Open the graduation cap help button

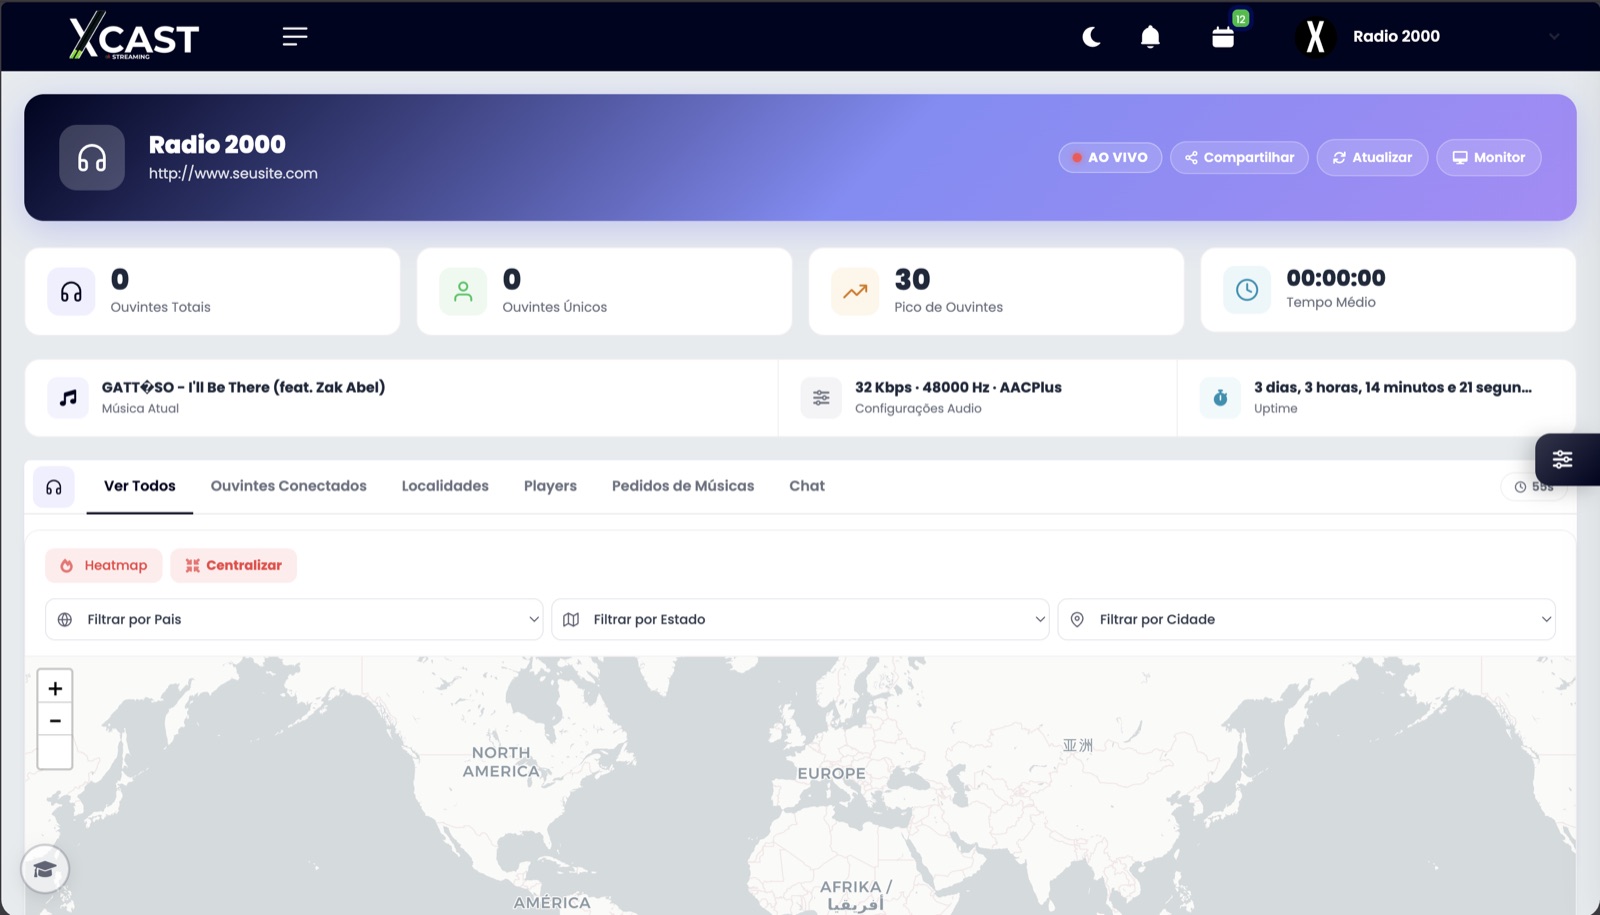44,869
